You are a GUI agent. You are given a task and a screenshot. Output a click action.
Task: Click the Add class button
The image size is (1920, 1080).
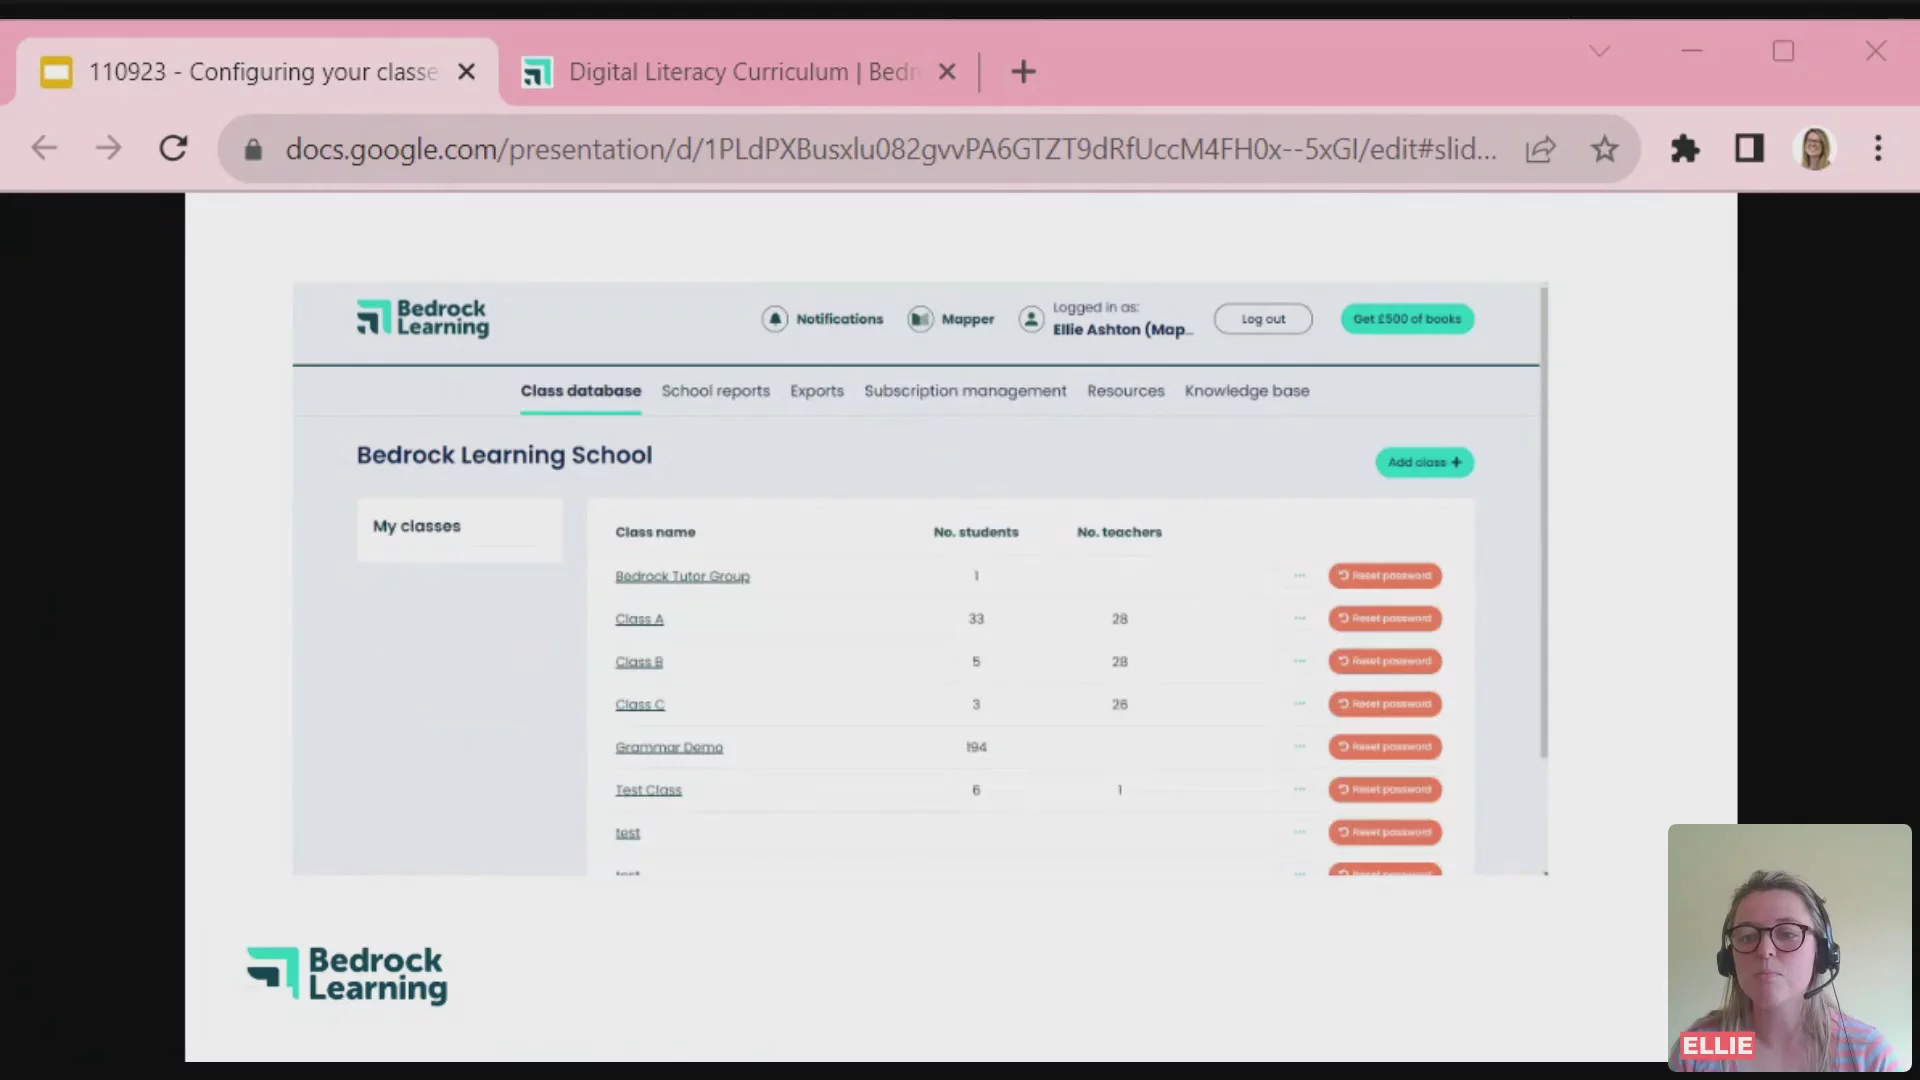point(1424,462)
